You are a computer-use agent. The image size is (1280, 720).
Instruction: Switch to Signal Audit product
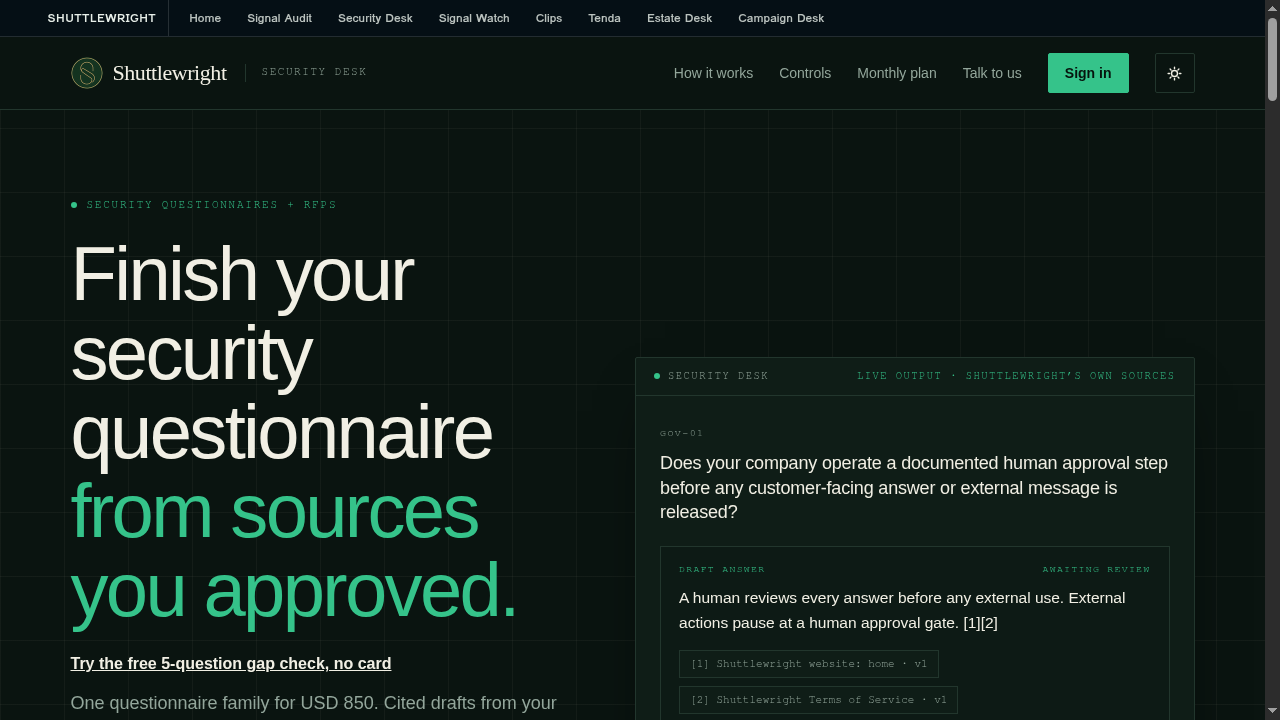tap(279, 18)
